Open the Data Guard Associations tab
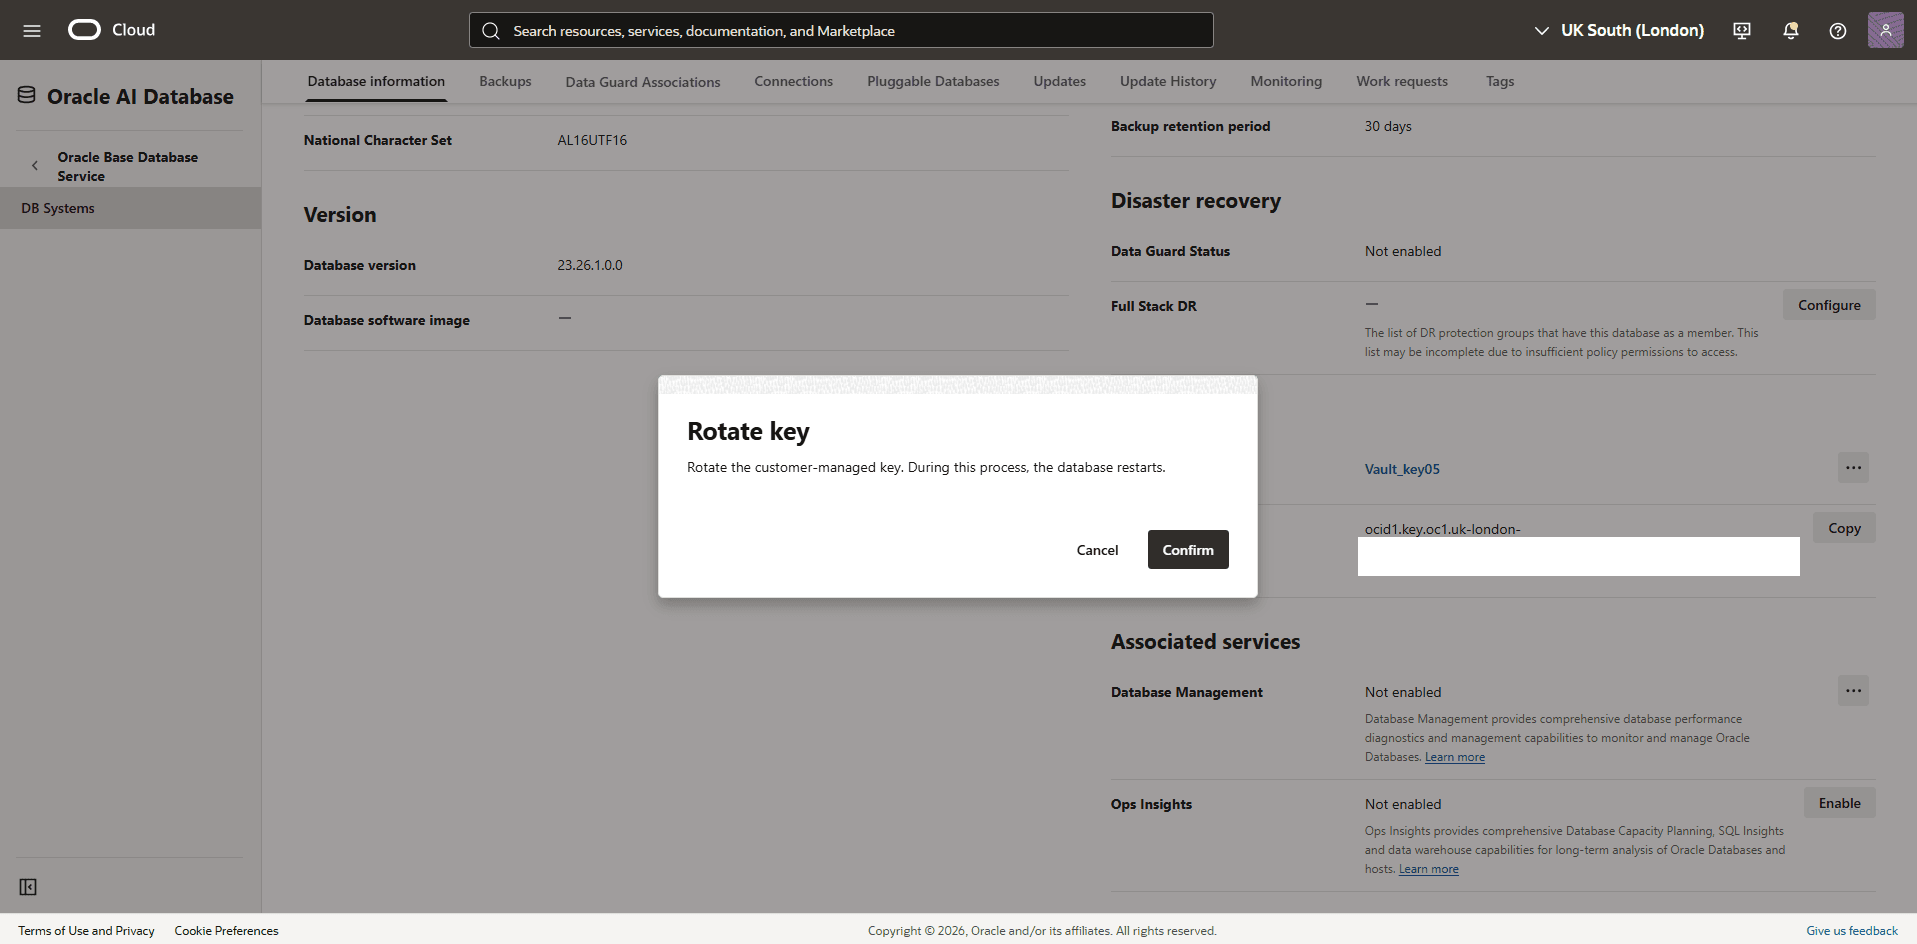 point(643,82)
